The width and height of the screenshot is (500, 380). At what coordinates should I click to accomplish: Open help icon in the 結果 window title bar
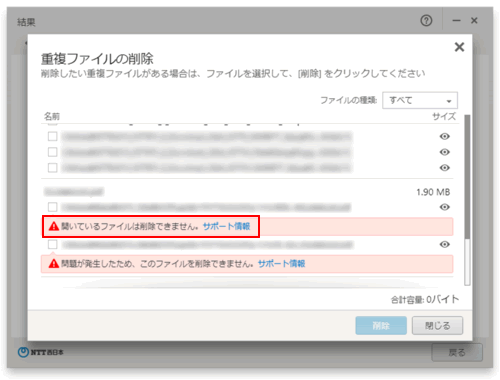click(426, 21)
